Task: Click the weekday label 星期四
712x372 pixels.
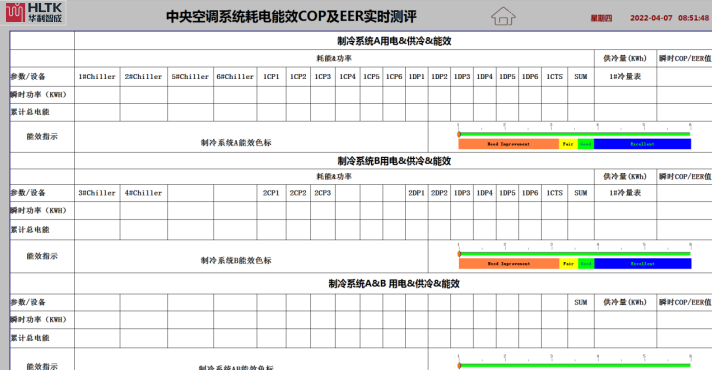Action: 601,18
